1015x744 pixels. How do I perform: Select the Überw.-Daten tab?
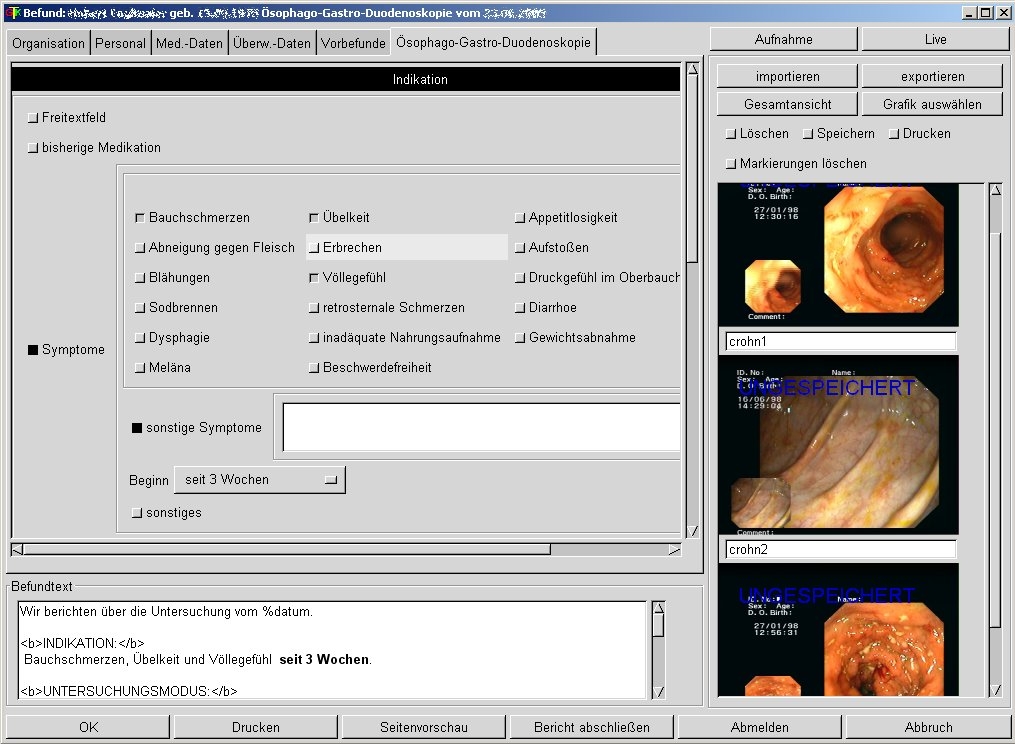tap(272, 43)
